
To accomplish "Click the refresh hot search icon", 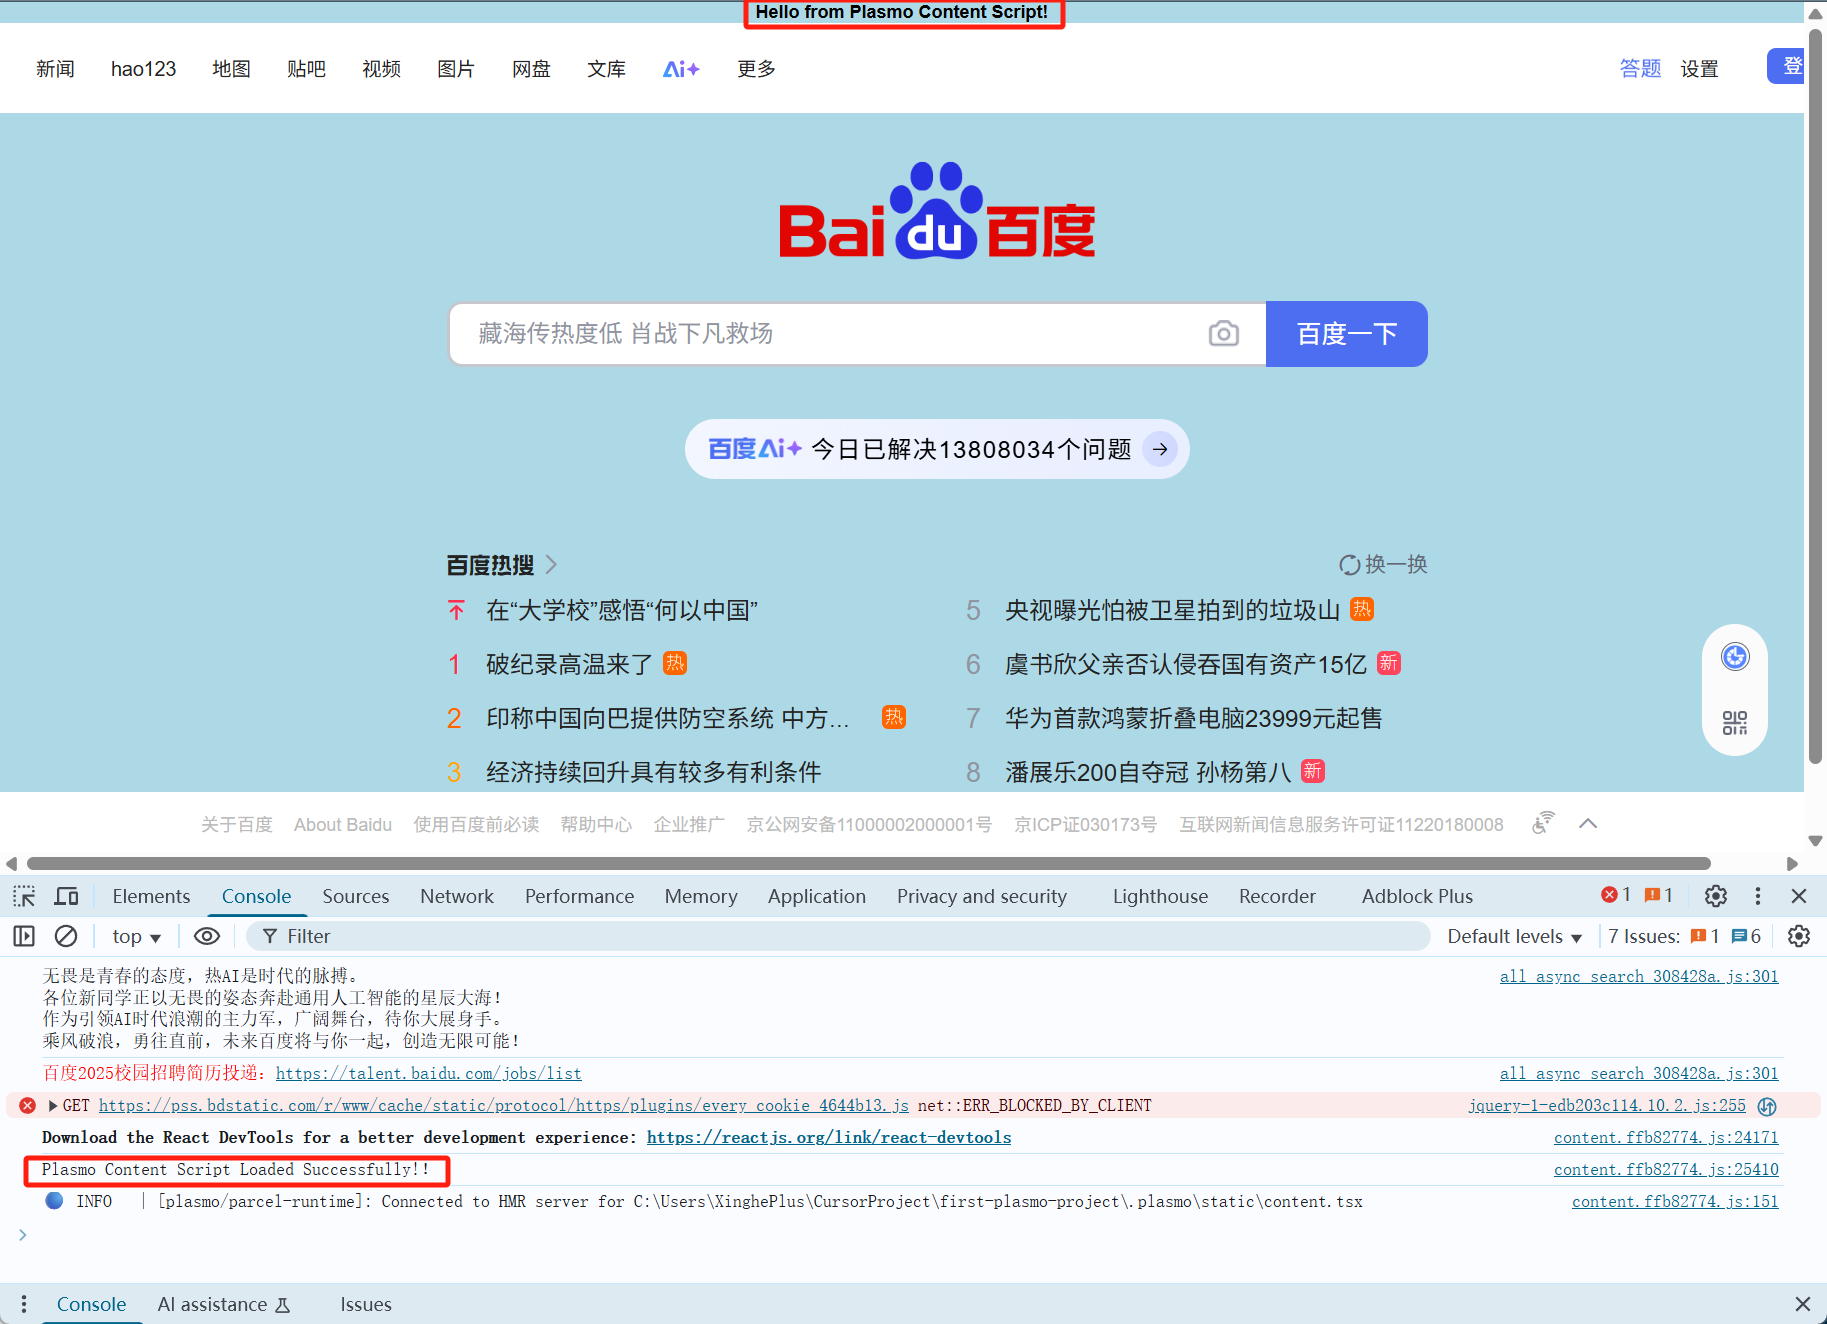I will [1349, 565].
